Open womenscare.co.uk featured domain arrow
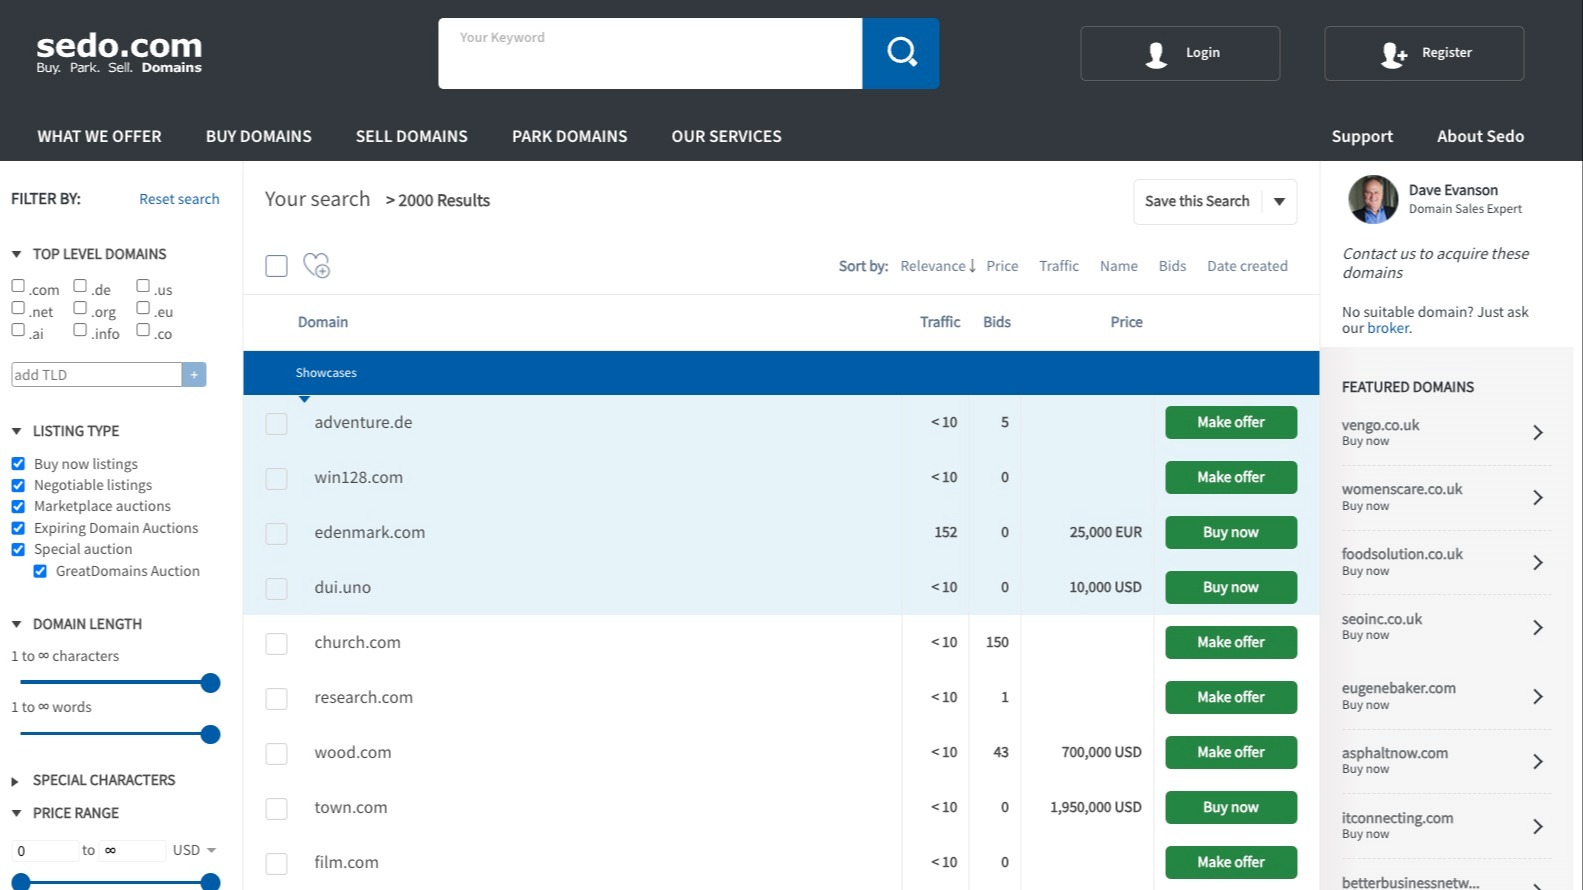This screenshot has height=890, width=1583. [1538, 497]
